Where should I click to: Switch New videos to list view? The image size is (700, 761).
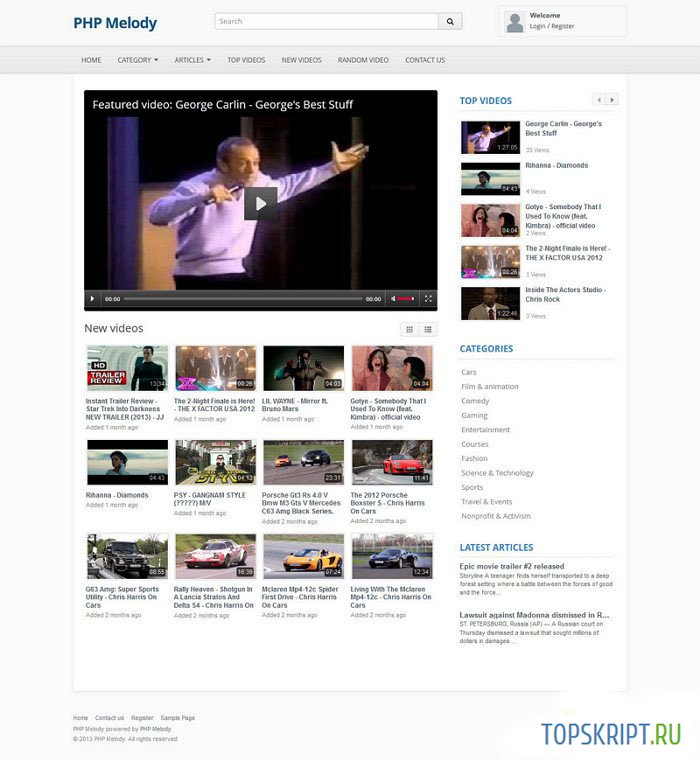coord(428,330)
